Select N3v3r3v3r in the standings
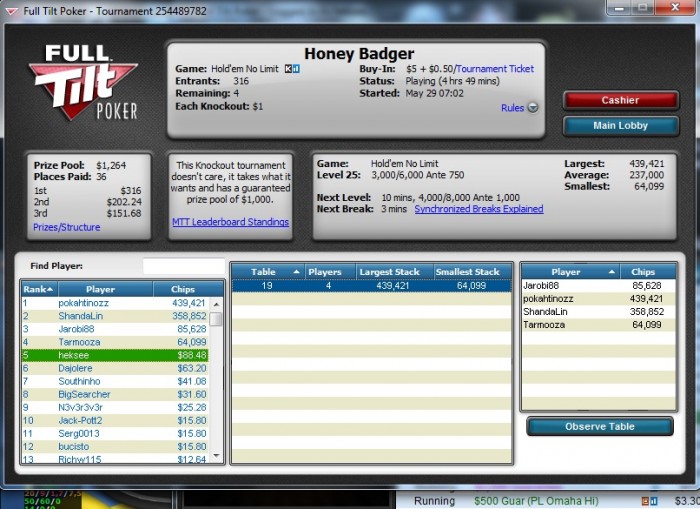Image resolution: width=700 pixels, height=509 pixels. click(115, 407)
